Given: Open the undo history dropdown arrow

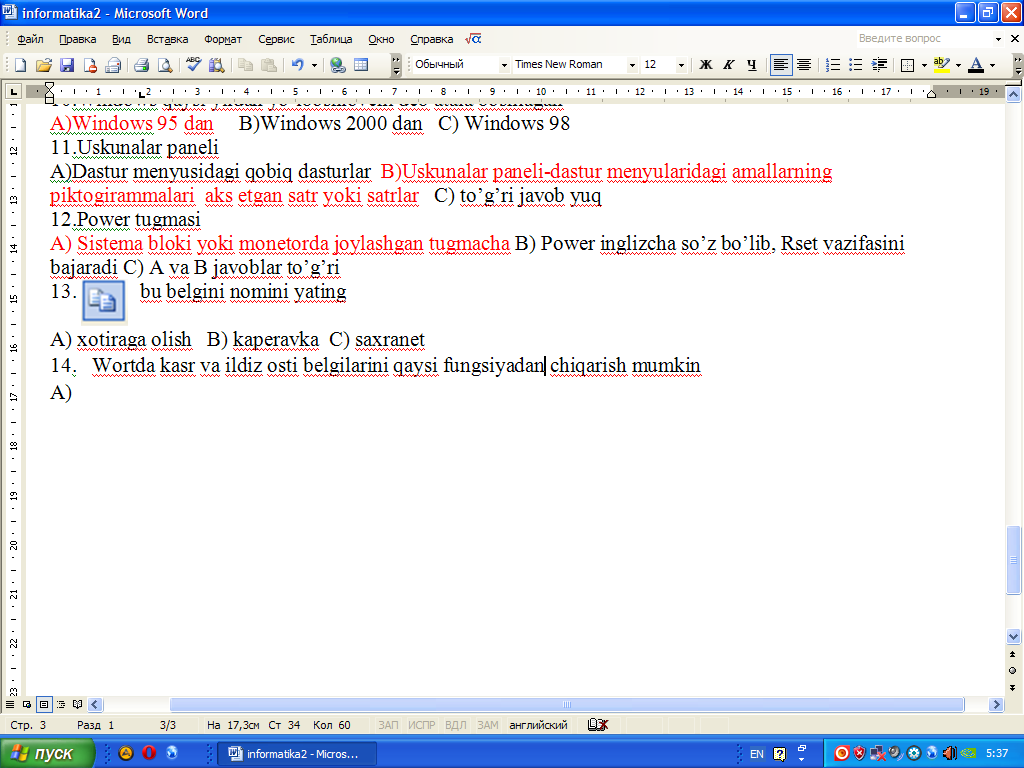Looking at the screenshot, I should click(314, 65).
